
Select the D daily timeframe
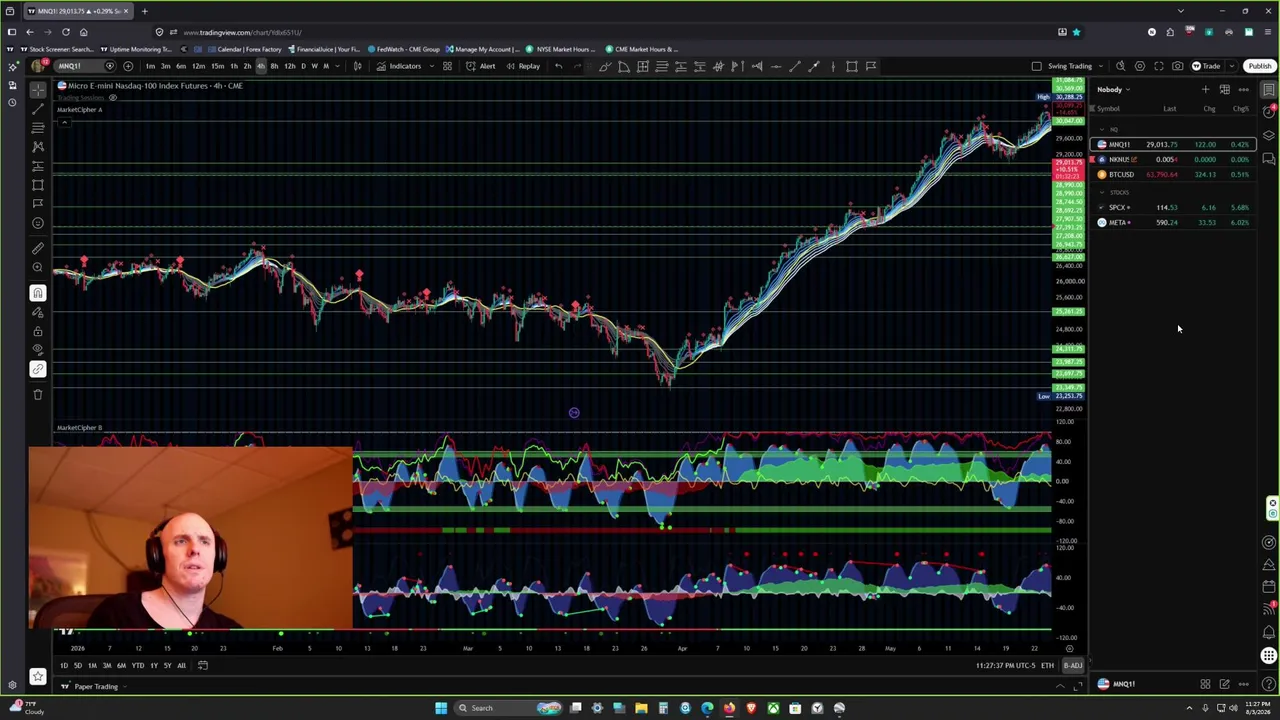[x=303, y=66]
